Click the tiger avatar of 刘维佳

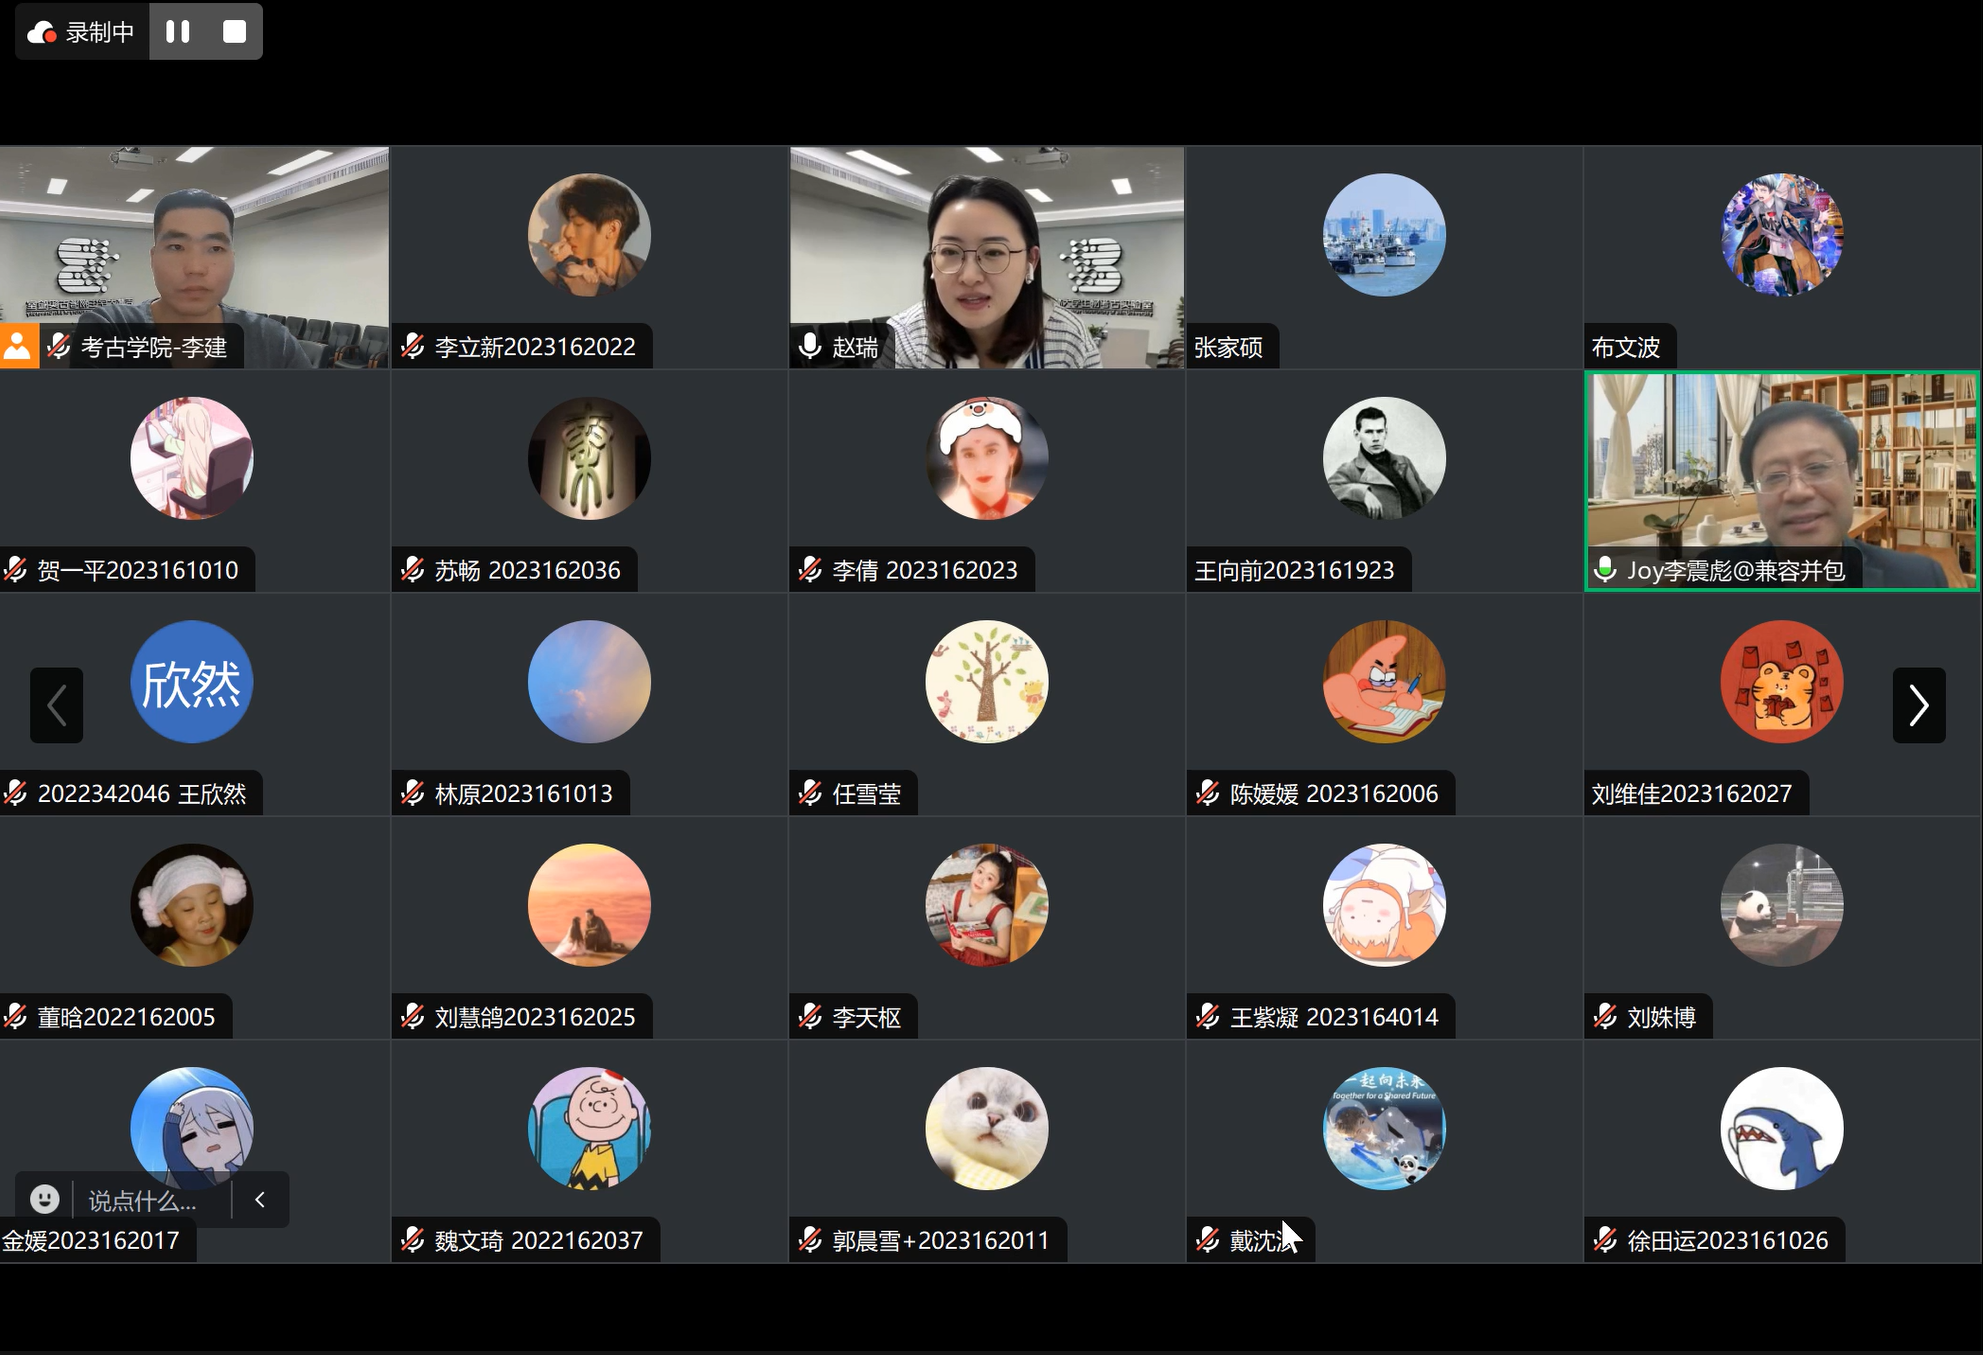coord(1781,682)
